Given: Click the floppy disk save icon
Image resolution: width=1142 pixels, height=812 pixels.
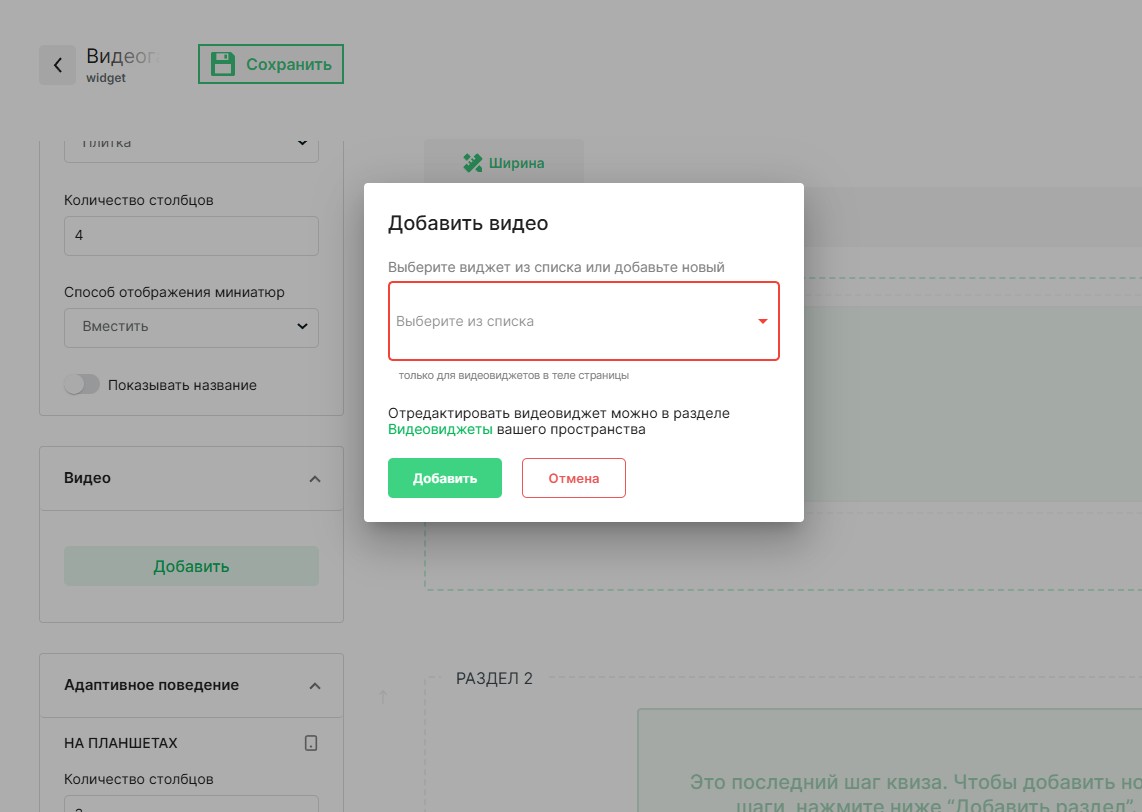Looking at the screenshot, I should 224,64.
